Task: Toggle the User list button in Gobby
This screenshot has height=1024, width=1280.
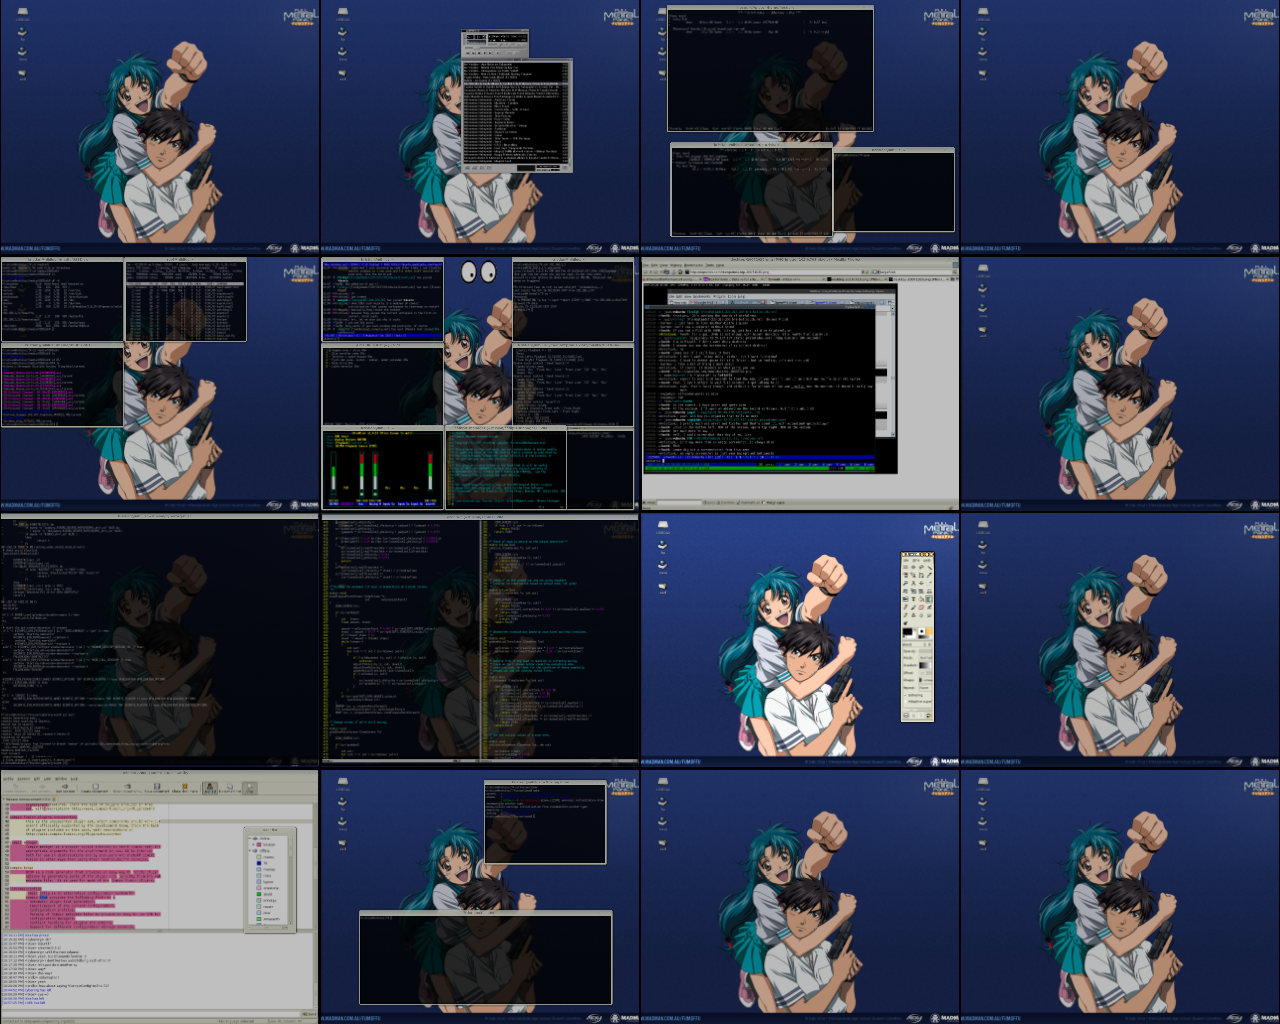Action: [x=210, y=788]
